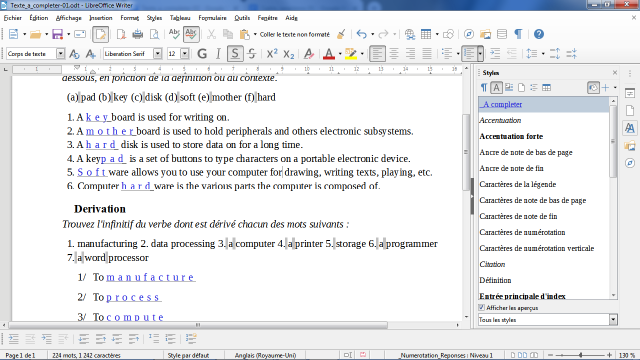Open the Insertion menu
Screen dimensions: 640x360
(x=101, y=18)
